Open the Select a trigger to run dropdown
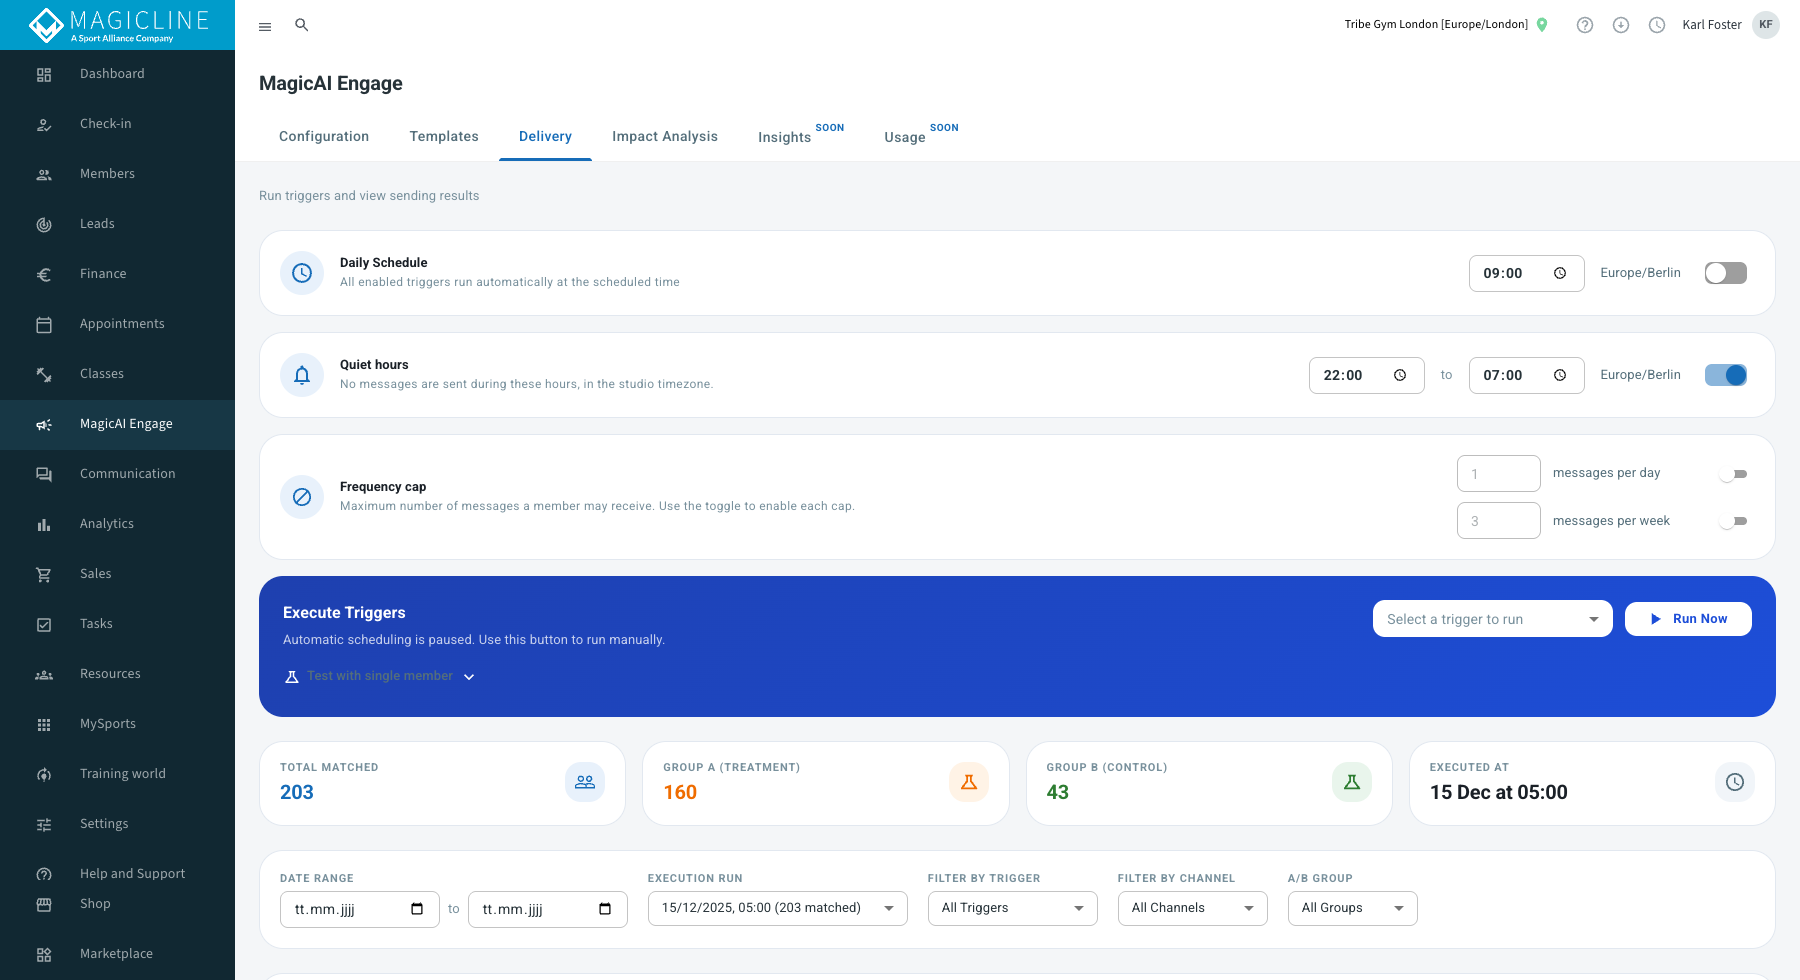The image size is (1800, 980). (x=1493, y=619)
